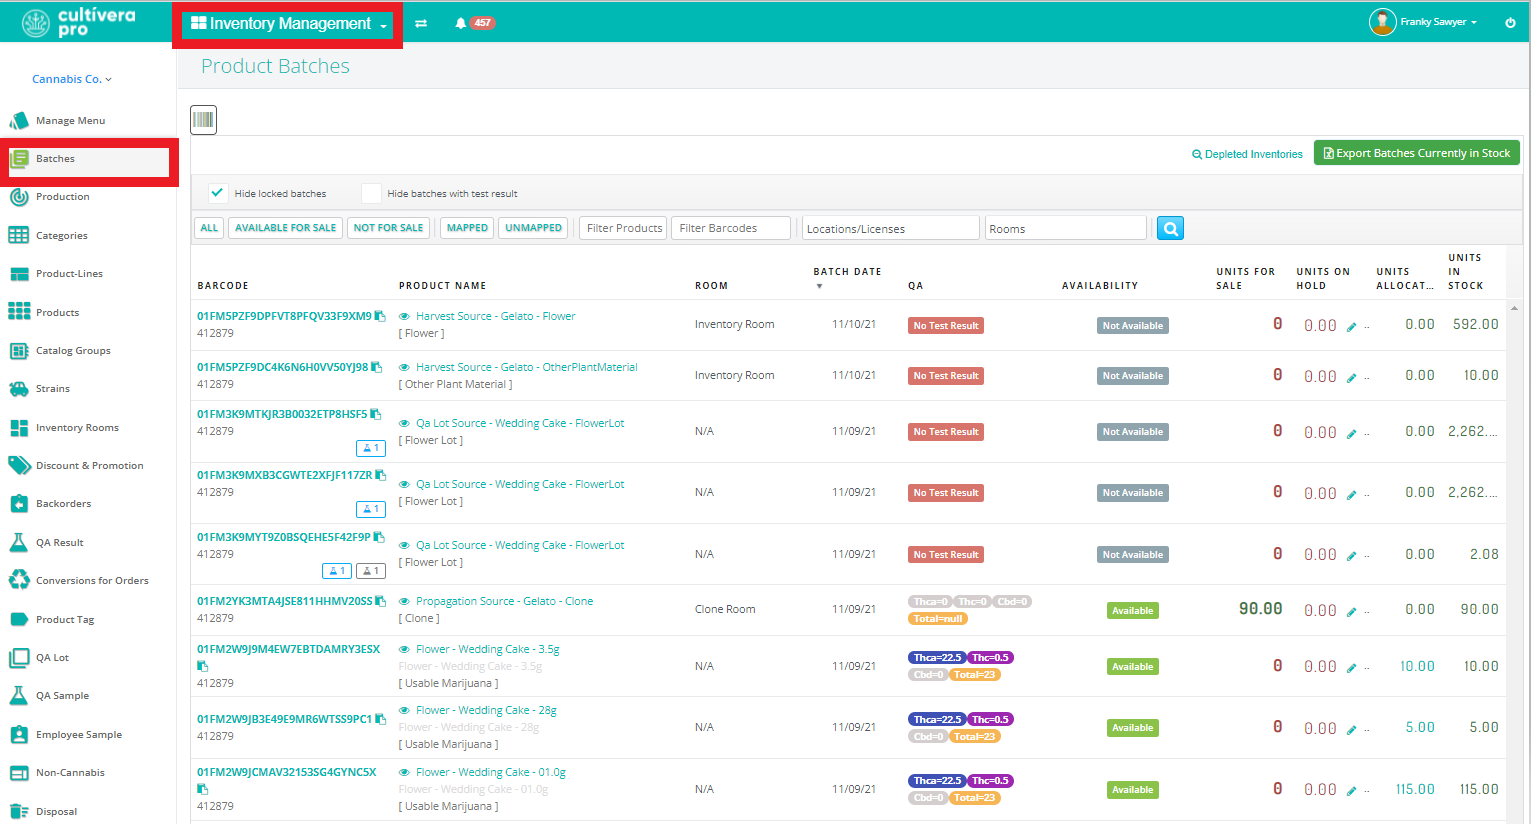This screenshot has width=1531, height=824.
Task: Click the Backorders clipboard icon
Action: [18, 504]
